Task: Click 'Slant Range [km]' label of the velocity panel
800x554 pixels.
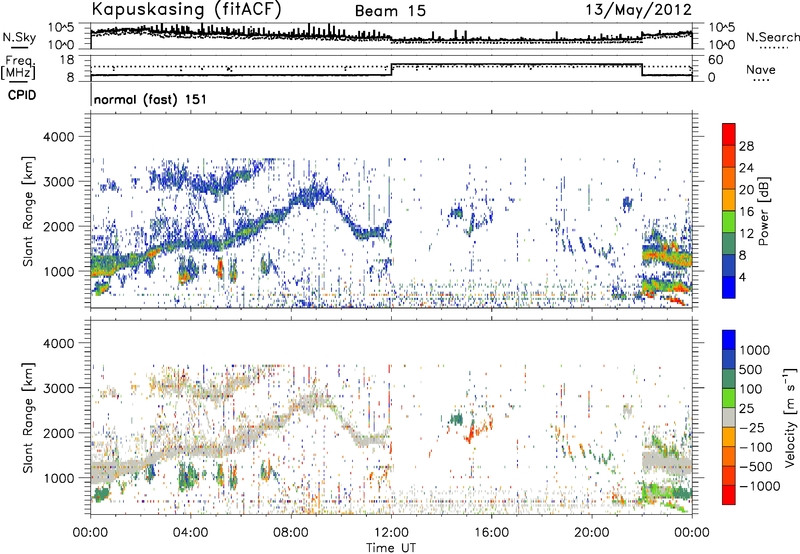Action: coord(28,418)
